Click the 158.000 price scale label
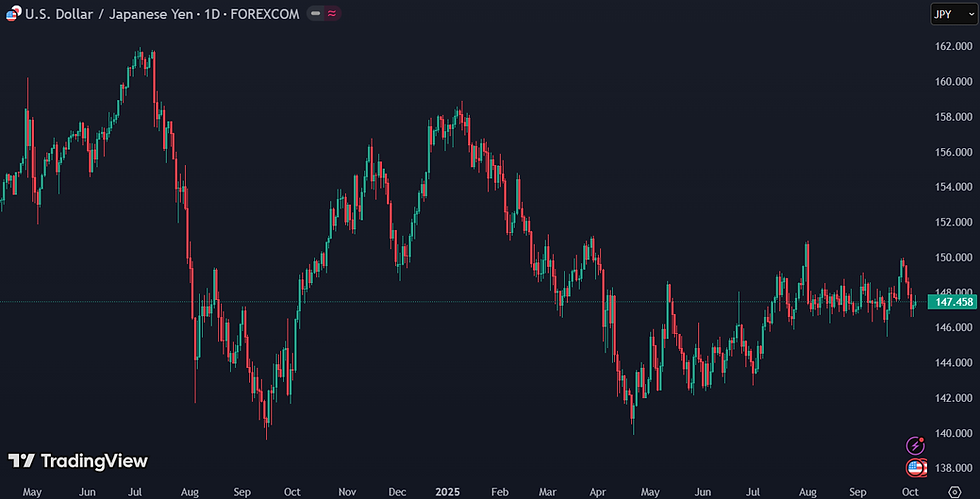The height and width of the screenshot is (499, 980). pyautogui.click(x=954, y=117)
